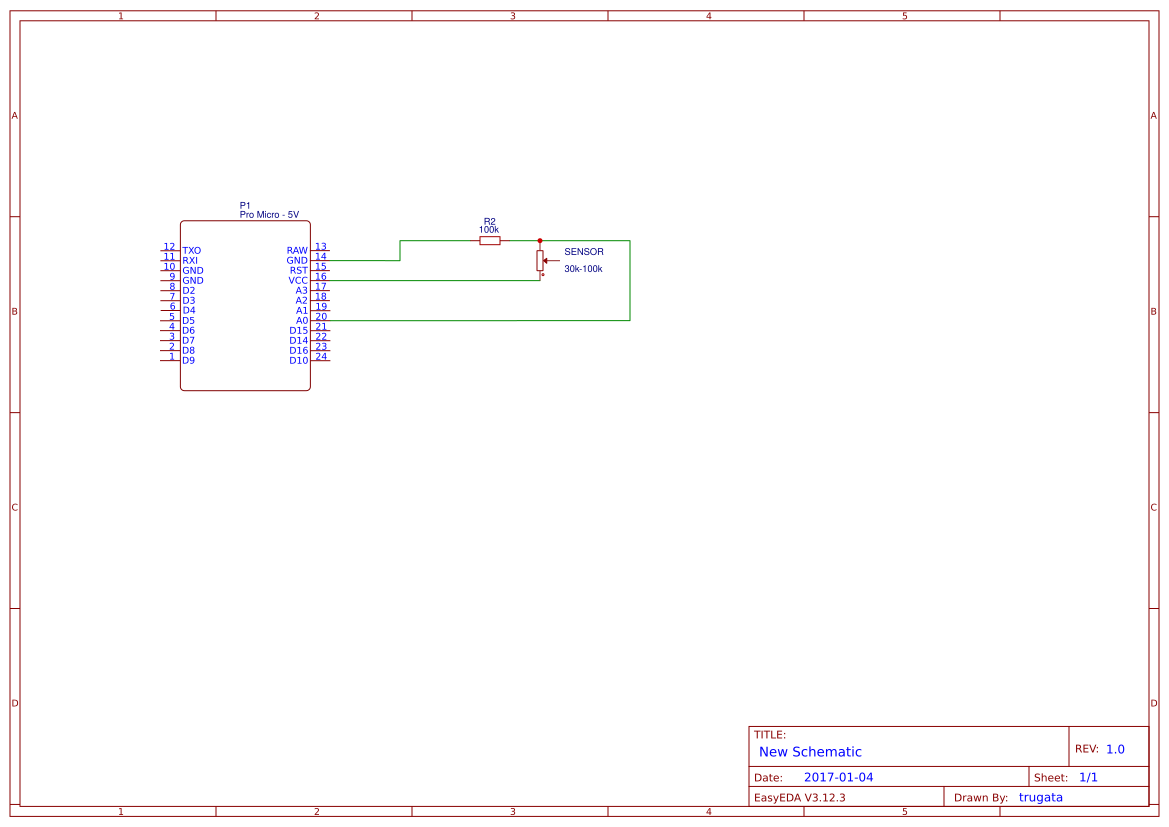Click the A3 pin label
The image size is (1169, 827).
point(302,291)
